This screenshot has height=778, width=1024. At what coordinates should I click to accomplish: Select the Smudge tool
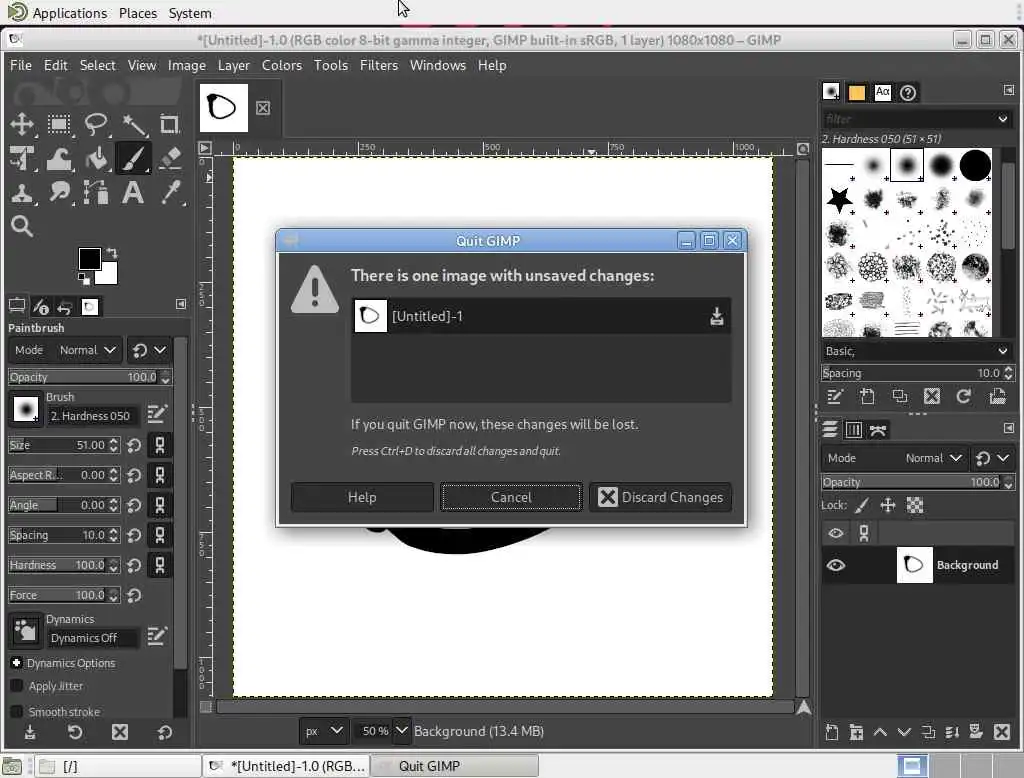[x=59, y=193]
